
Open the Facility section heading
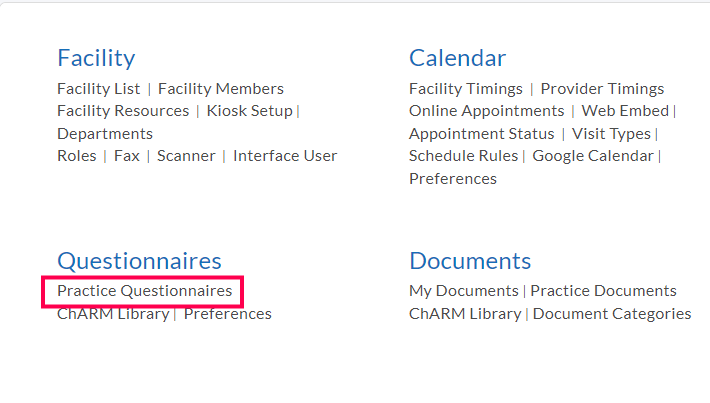point(96,58)
